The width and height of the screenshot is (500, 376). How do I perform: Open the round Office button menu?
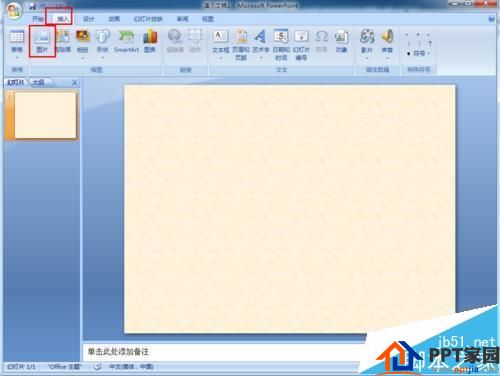coord(13,10)
